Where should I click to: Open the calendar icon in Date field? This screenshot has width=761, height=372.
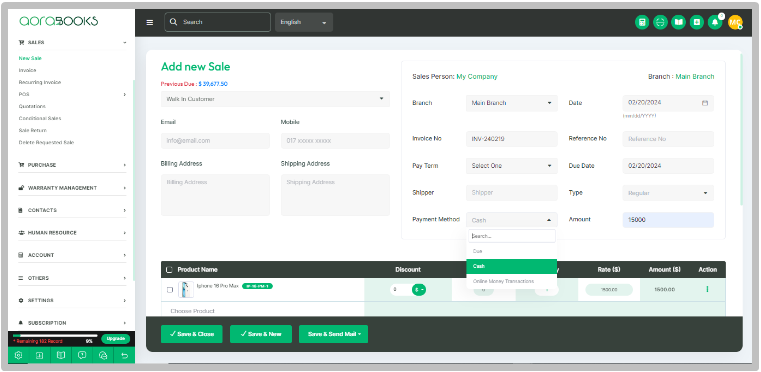pos(705,103)
